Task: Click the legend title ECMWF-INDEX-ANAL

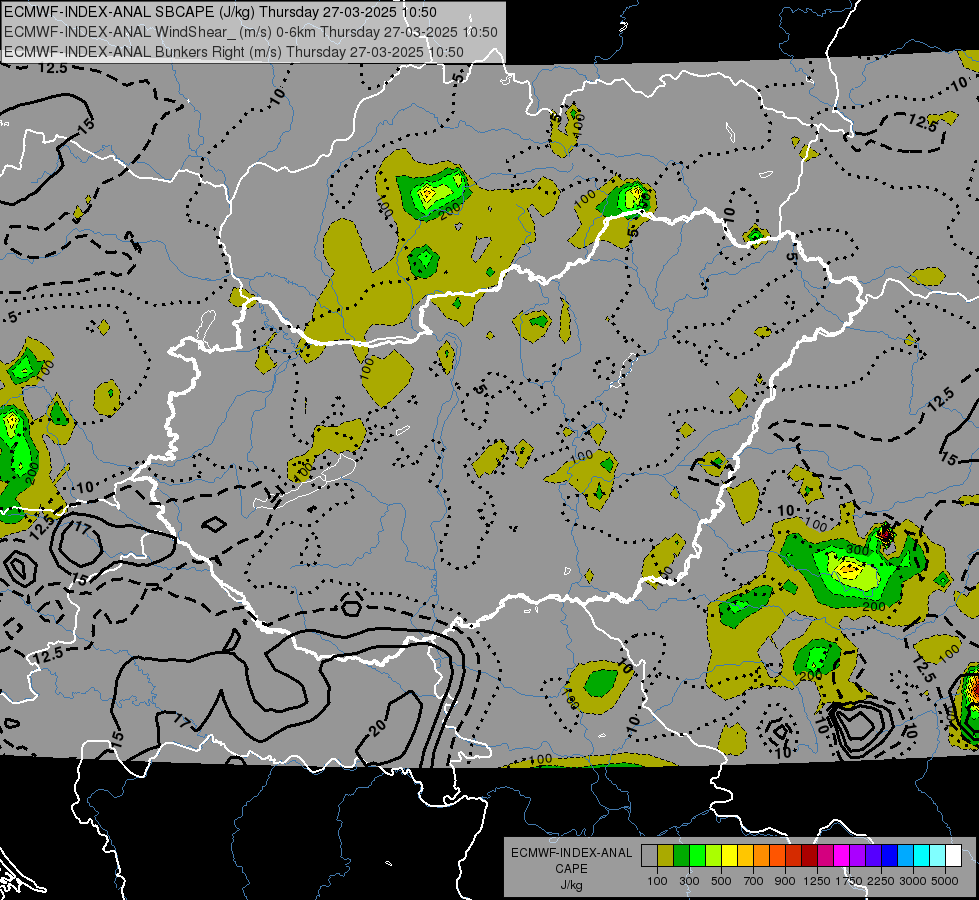Action: pyautogui.click(x=571, y=853)
